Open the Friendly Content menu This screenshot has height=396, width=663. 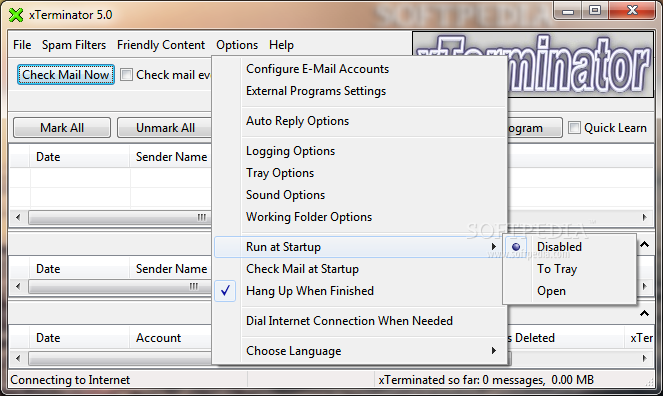point(161,45)
